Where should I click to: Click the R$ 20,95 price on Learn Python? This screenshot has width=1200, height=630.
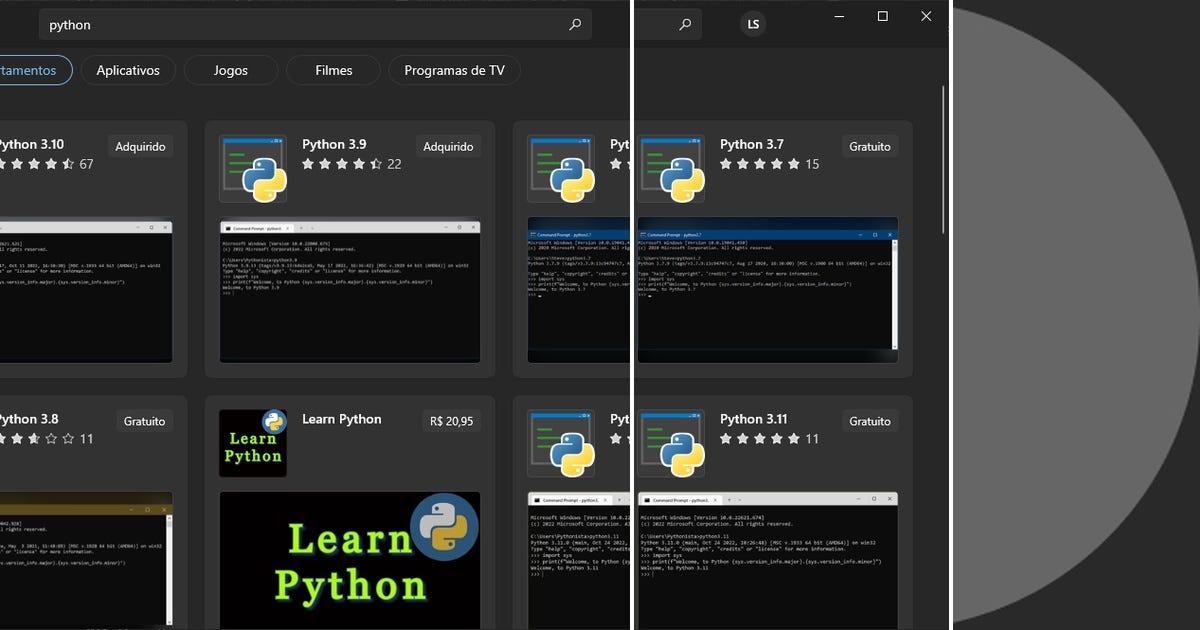click(x=451, y=420)
